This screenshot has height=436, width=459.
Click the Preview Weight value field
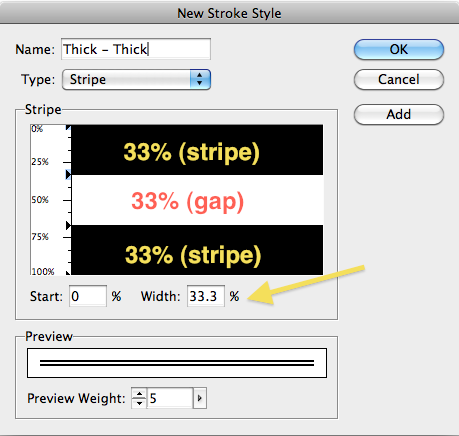[x=170, y=398]
